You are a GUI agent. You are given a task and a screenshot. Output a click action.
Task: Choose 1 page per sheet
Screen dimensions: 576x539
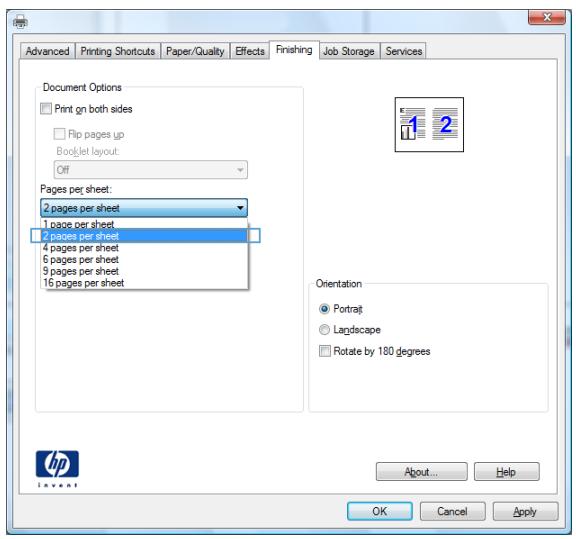point(144,224)
